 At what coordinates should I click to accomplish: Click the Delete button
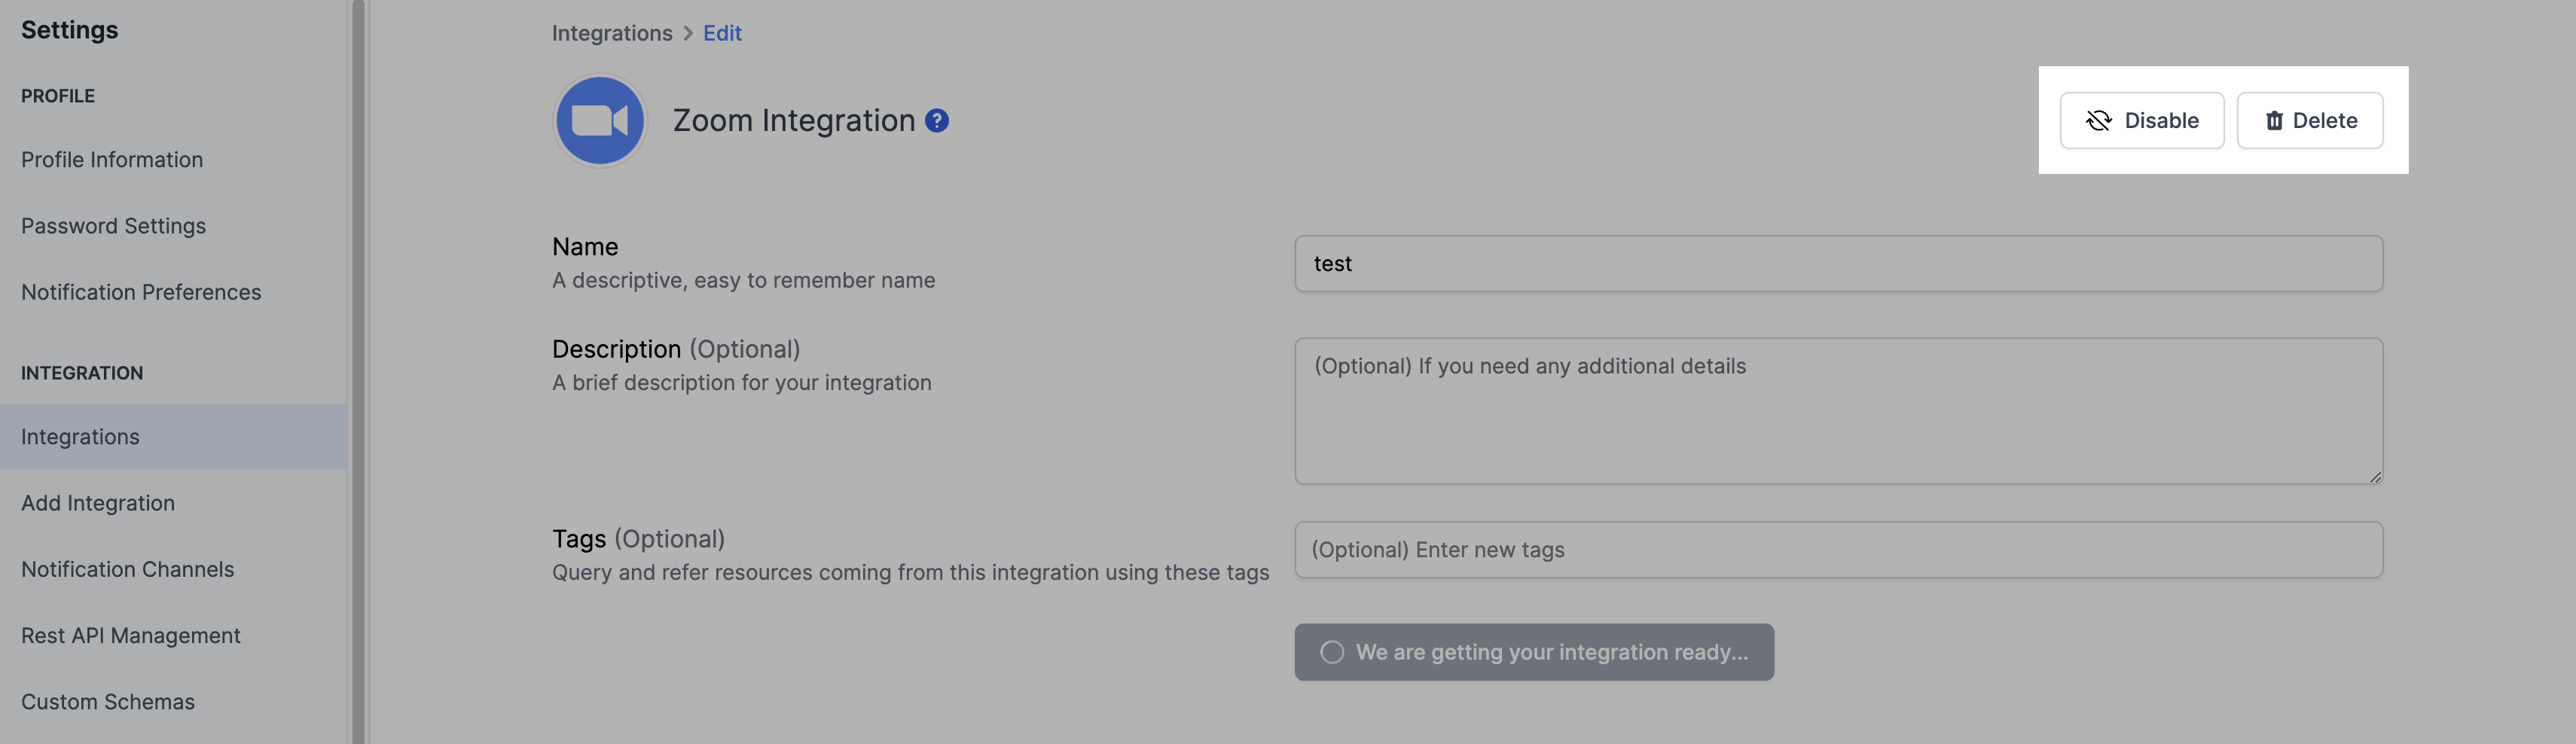click(2309, 121)
